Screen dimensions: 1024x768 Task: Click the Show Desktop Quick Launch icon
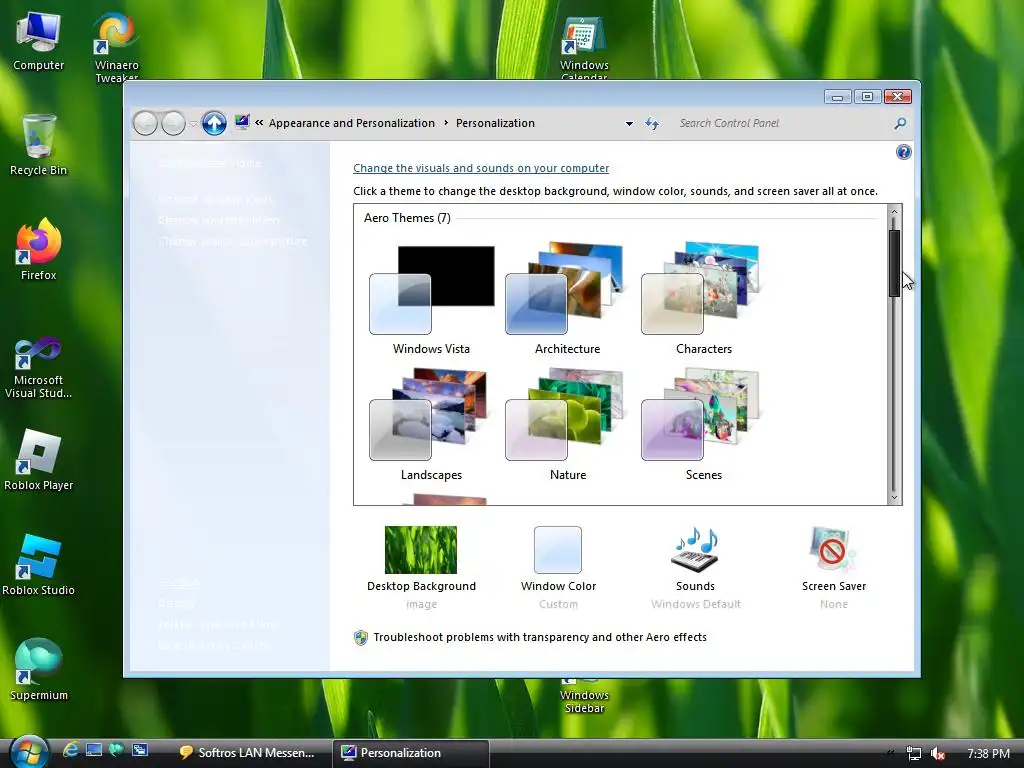click(x=94, y=750)
